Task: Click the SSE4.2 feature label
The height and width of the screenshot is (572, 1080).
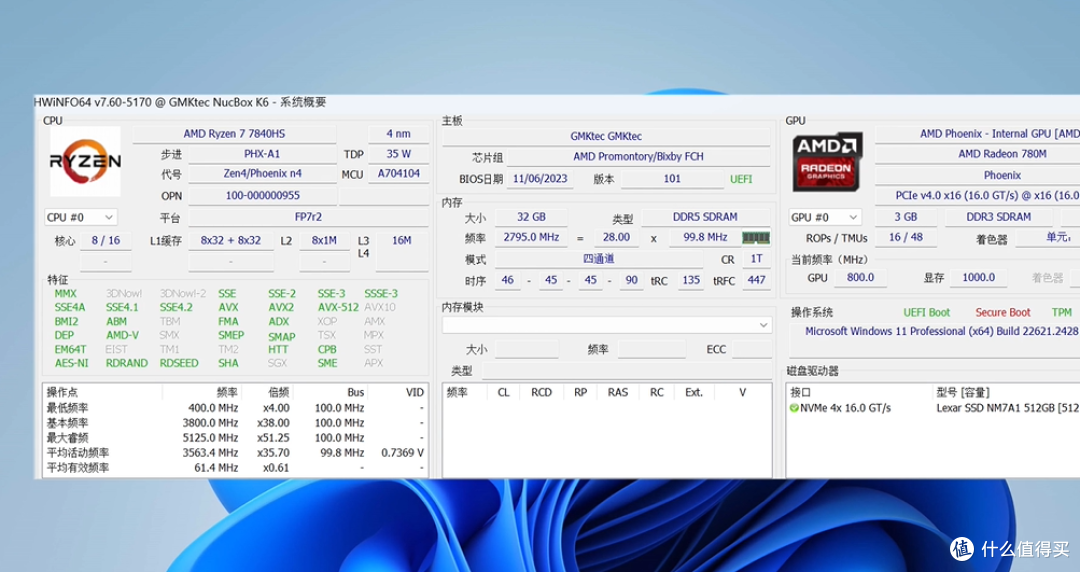Action: pos(176,307)
